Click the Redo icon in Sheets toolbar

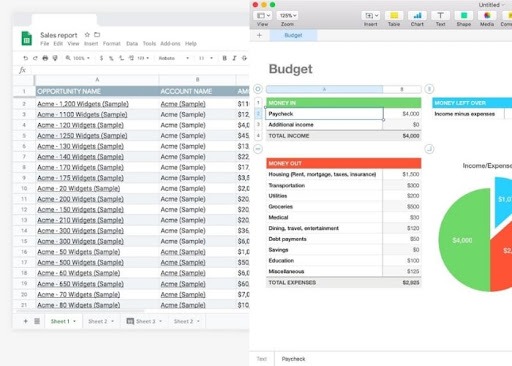point(35,58)
